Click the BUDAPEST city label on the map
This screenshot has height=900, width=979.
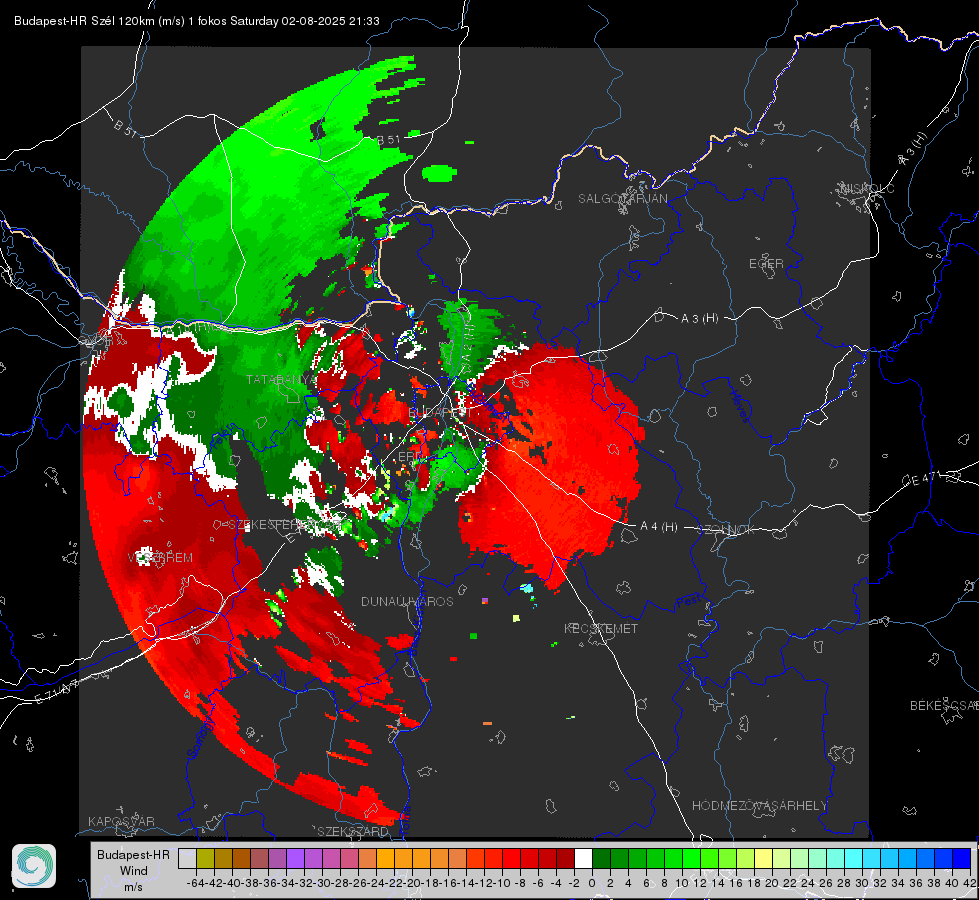point(440,413)
